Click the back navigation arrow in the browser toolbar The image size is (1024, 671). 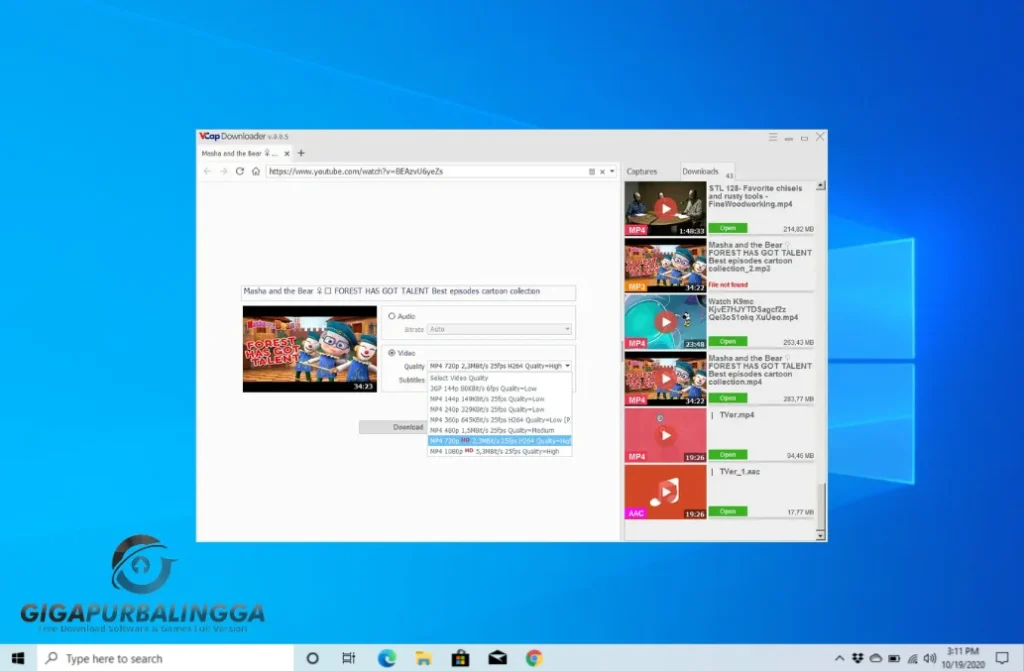[x=207, y=171]
